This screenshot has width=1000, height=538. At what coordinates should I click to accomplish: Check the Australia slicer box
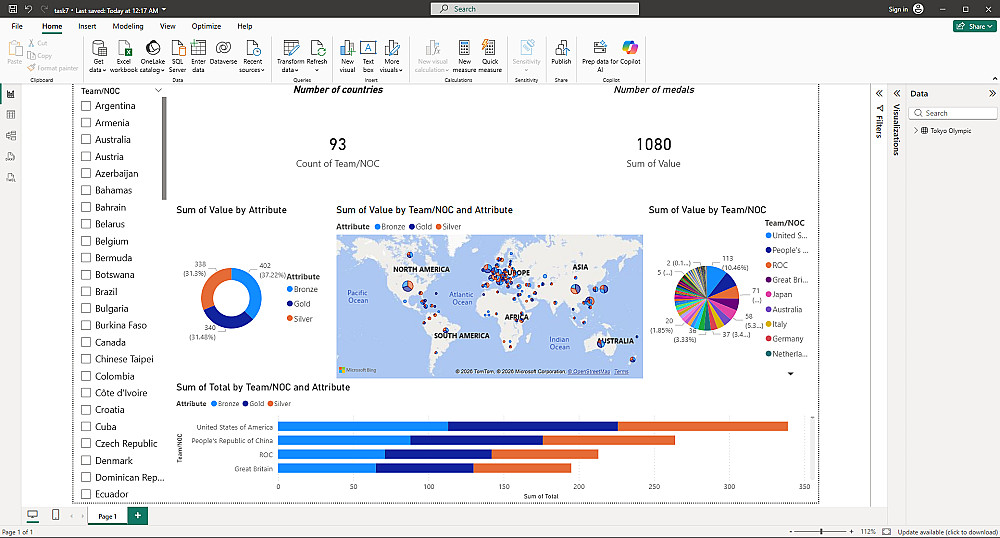click(x=86, y=140)
